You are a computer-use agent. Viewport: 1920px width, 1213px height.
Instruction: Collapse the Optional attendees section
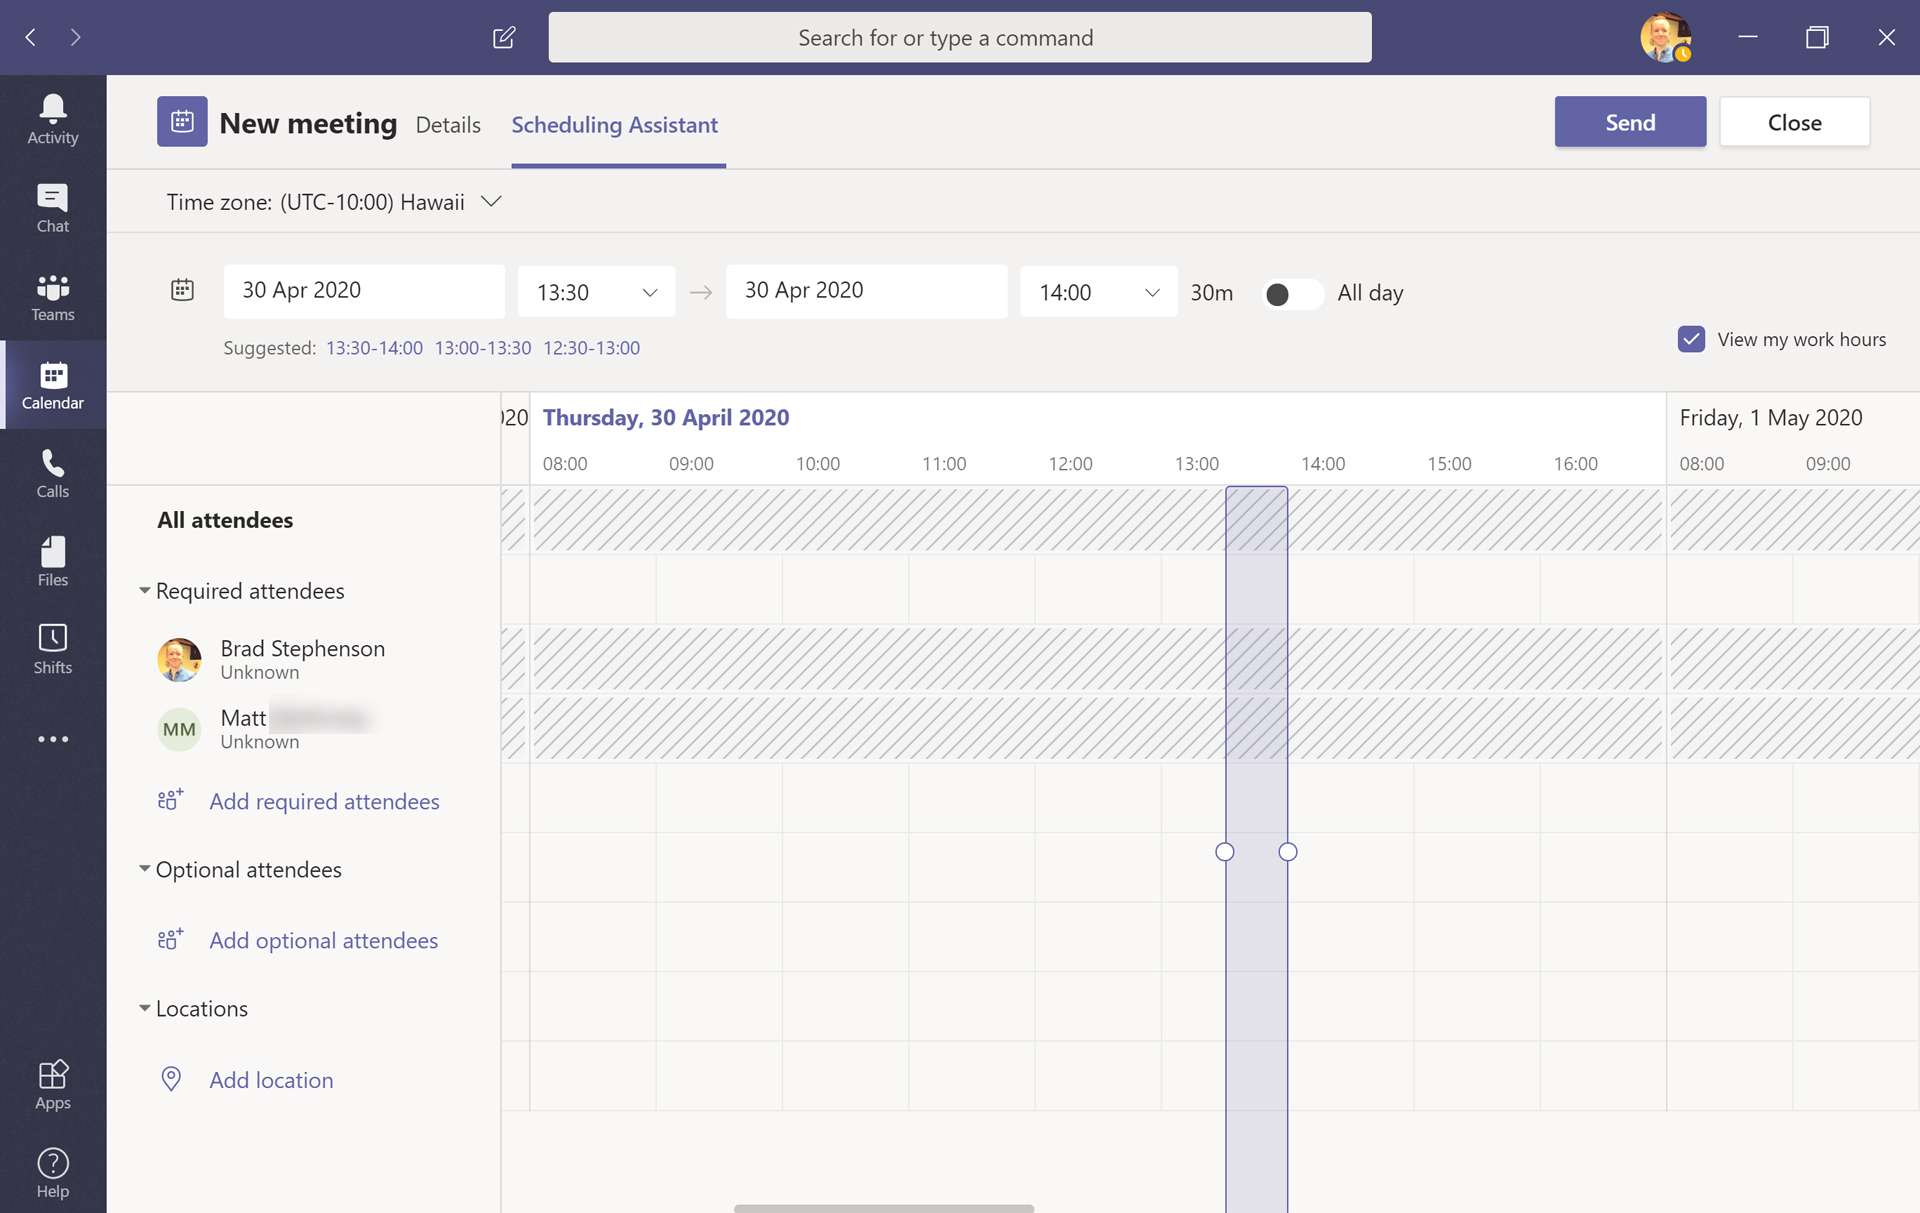coord(143,869)
